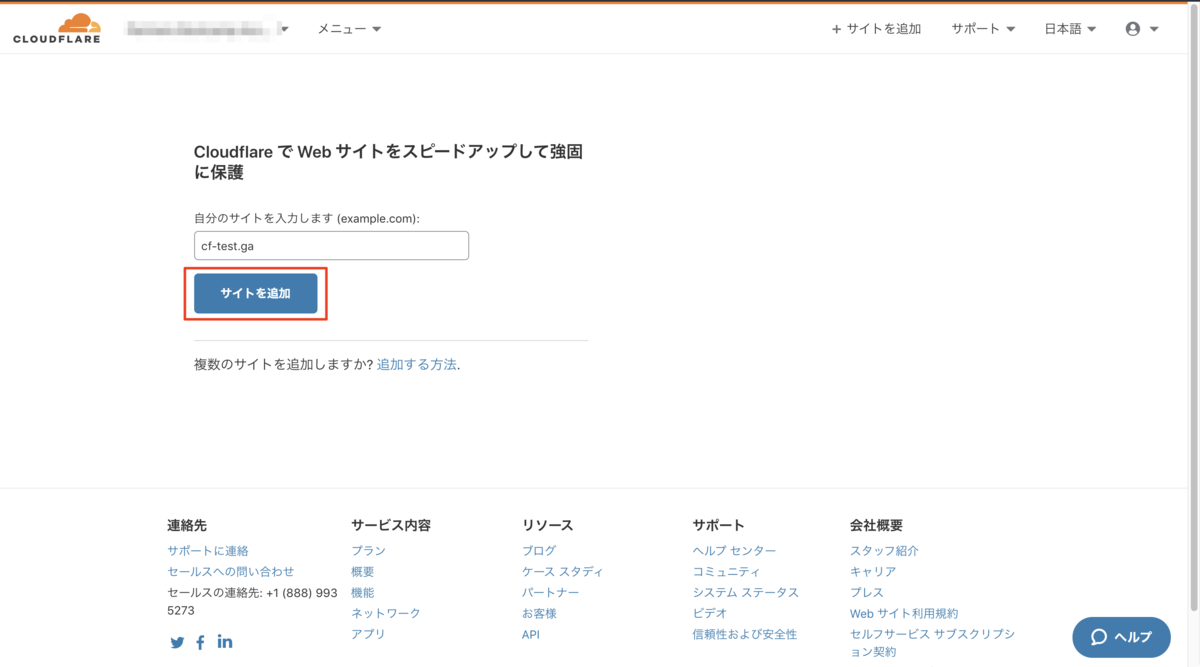Open the 信頼性および安全性 footer link
The width and height of the screenshot is (1200, 667).
pyautogui.click(x=744, y=634)
